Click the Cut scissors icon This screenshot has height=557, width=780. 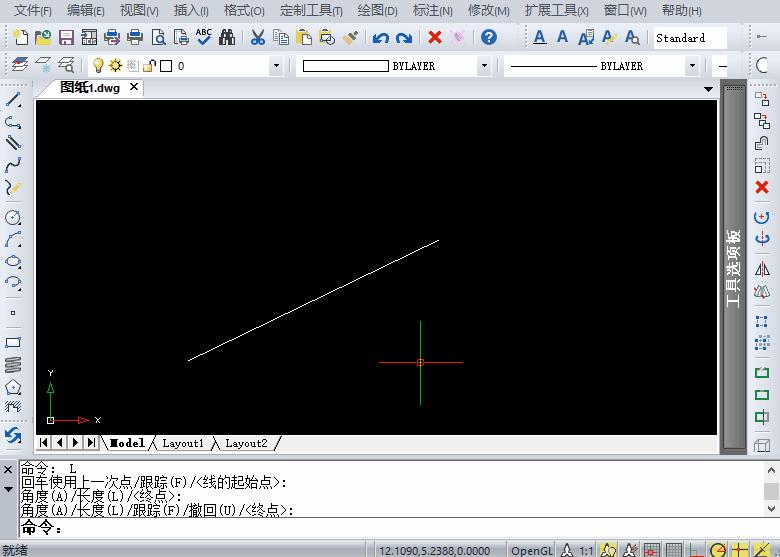click(257, 38)
